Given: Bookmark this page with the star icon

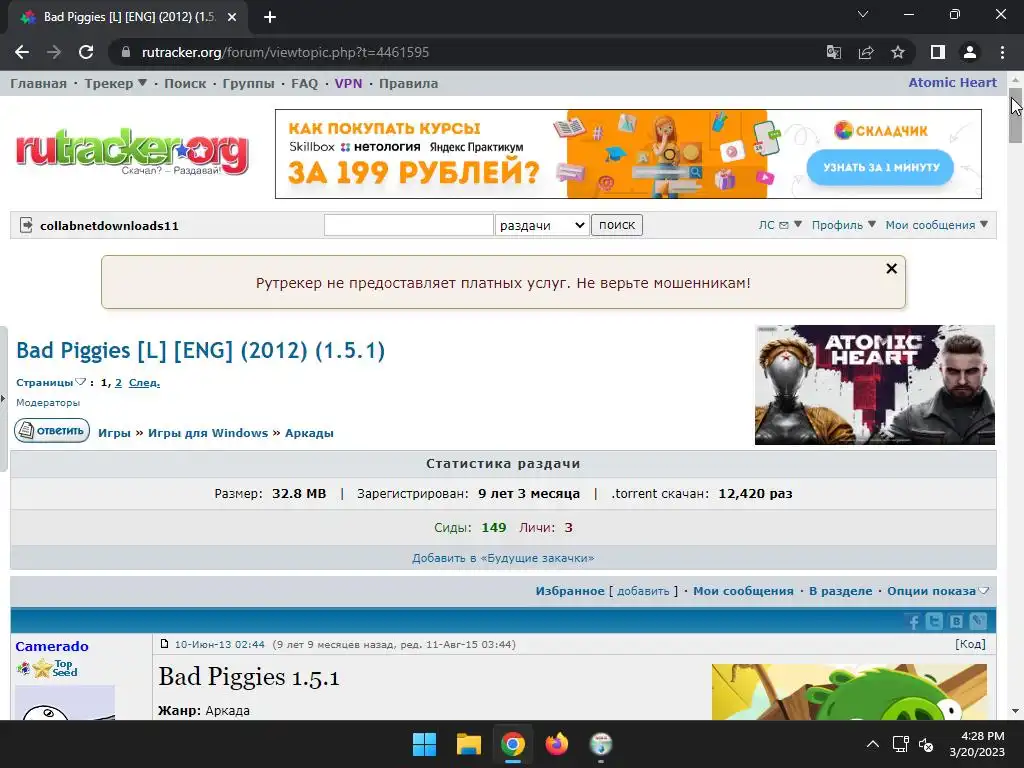Looking at the screenshot, I should (x=898, y=52).
